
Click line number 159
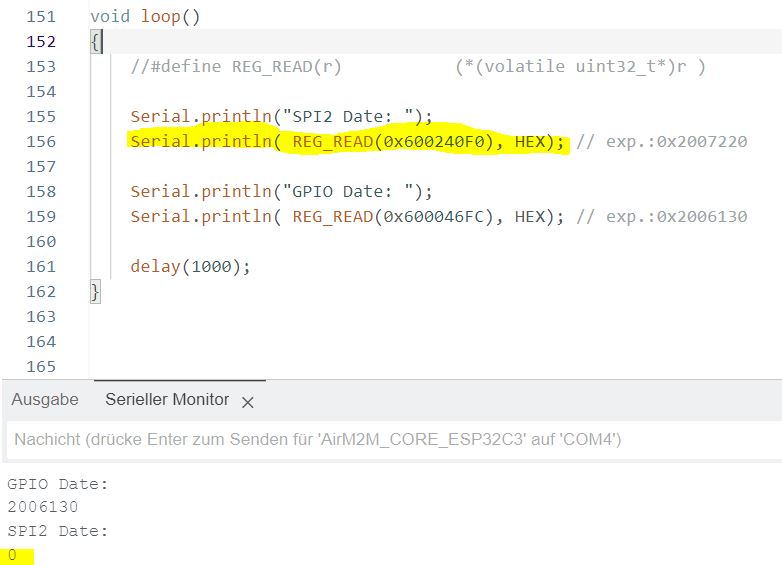[41, 216]
